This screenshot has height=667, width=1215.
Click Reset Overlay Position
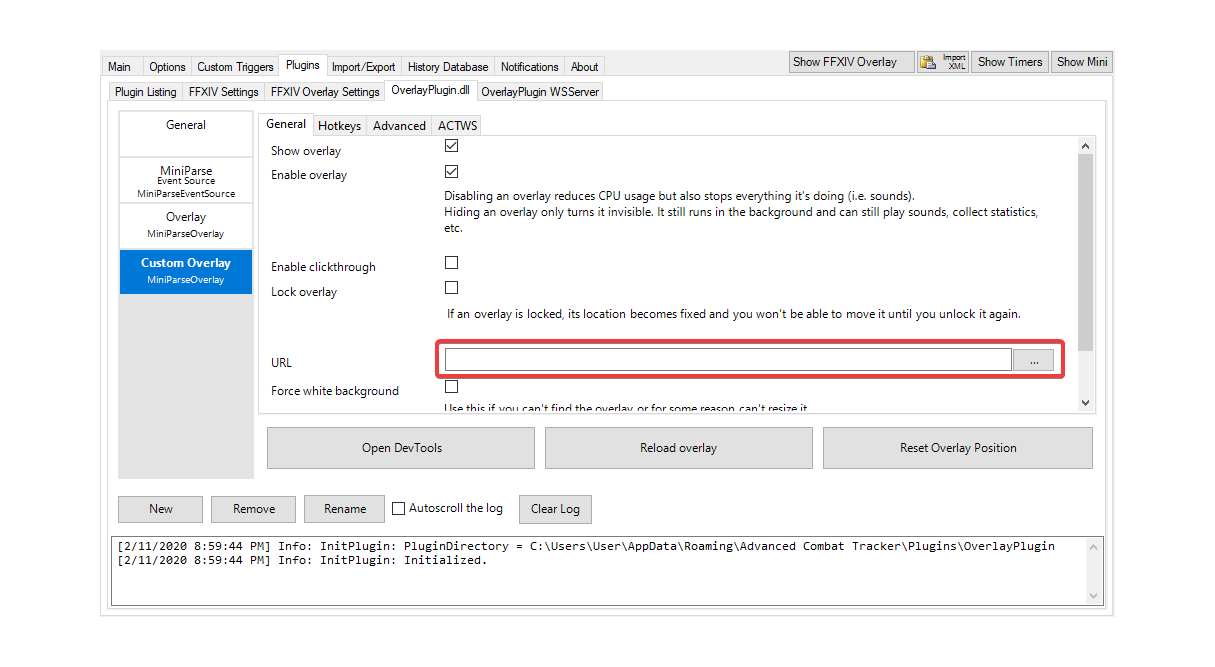[x=956, y=447]
